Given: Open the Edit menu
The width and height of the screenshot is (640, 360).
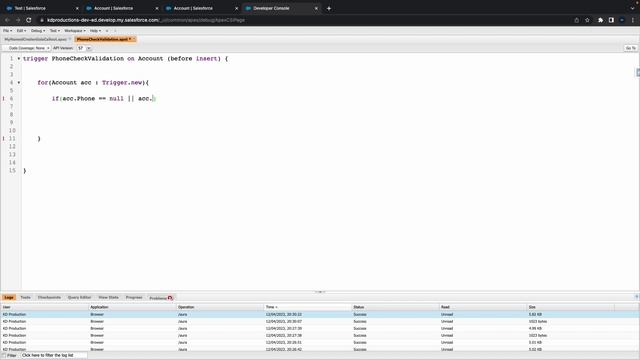Looking at the screenshot, I should (x=21, y=31).
